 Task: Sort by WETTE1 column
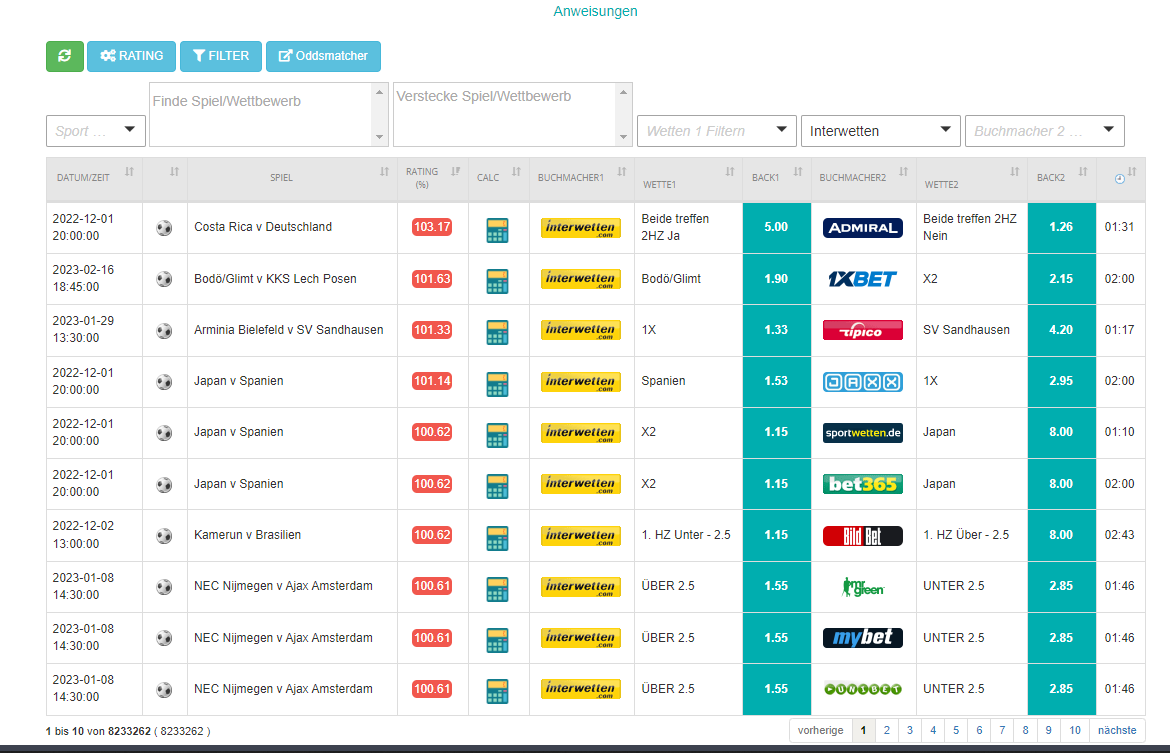[x=688, y=178]
